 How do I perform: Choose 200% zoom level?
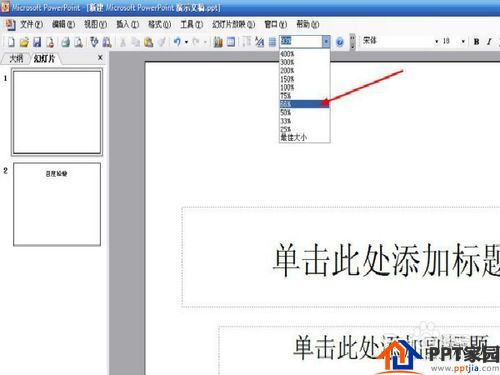(305, 71)
